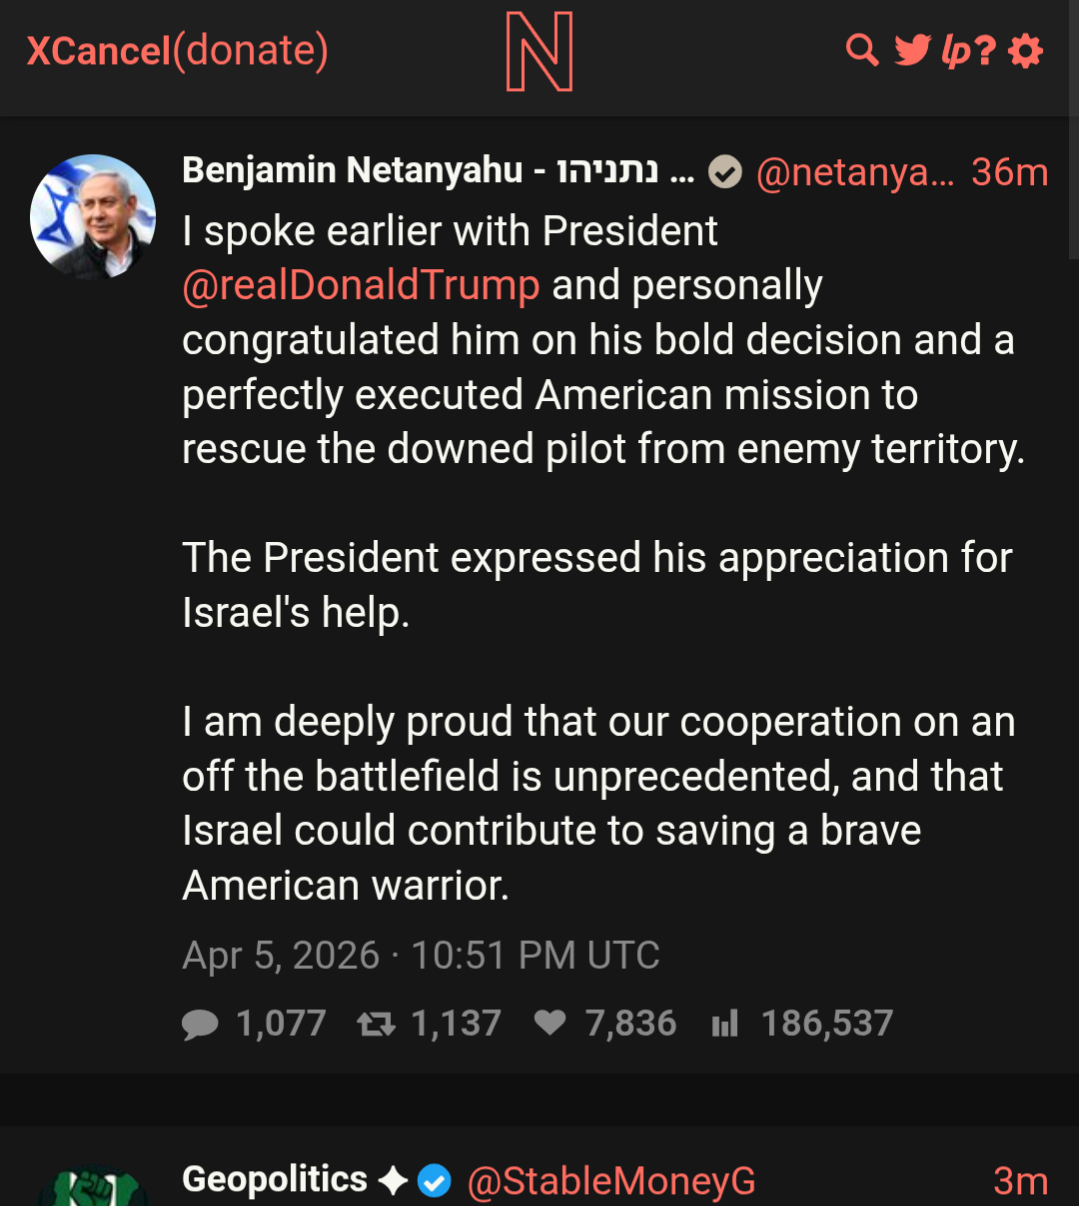Open Benjamin Netanyahu's display name link
Screen dimensions: 1079x1206
point(420,171)
